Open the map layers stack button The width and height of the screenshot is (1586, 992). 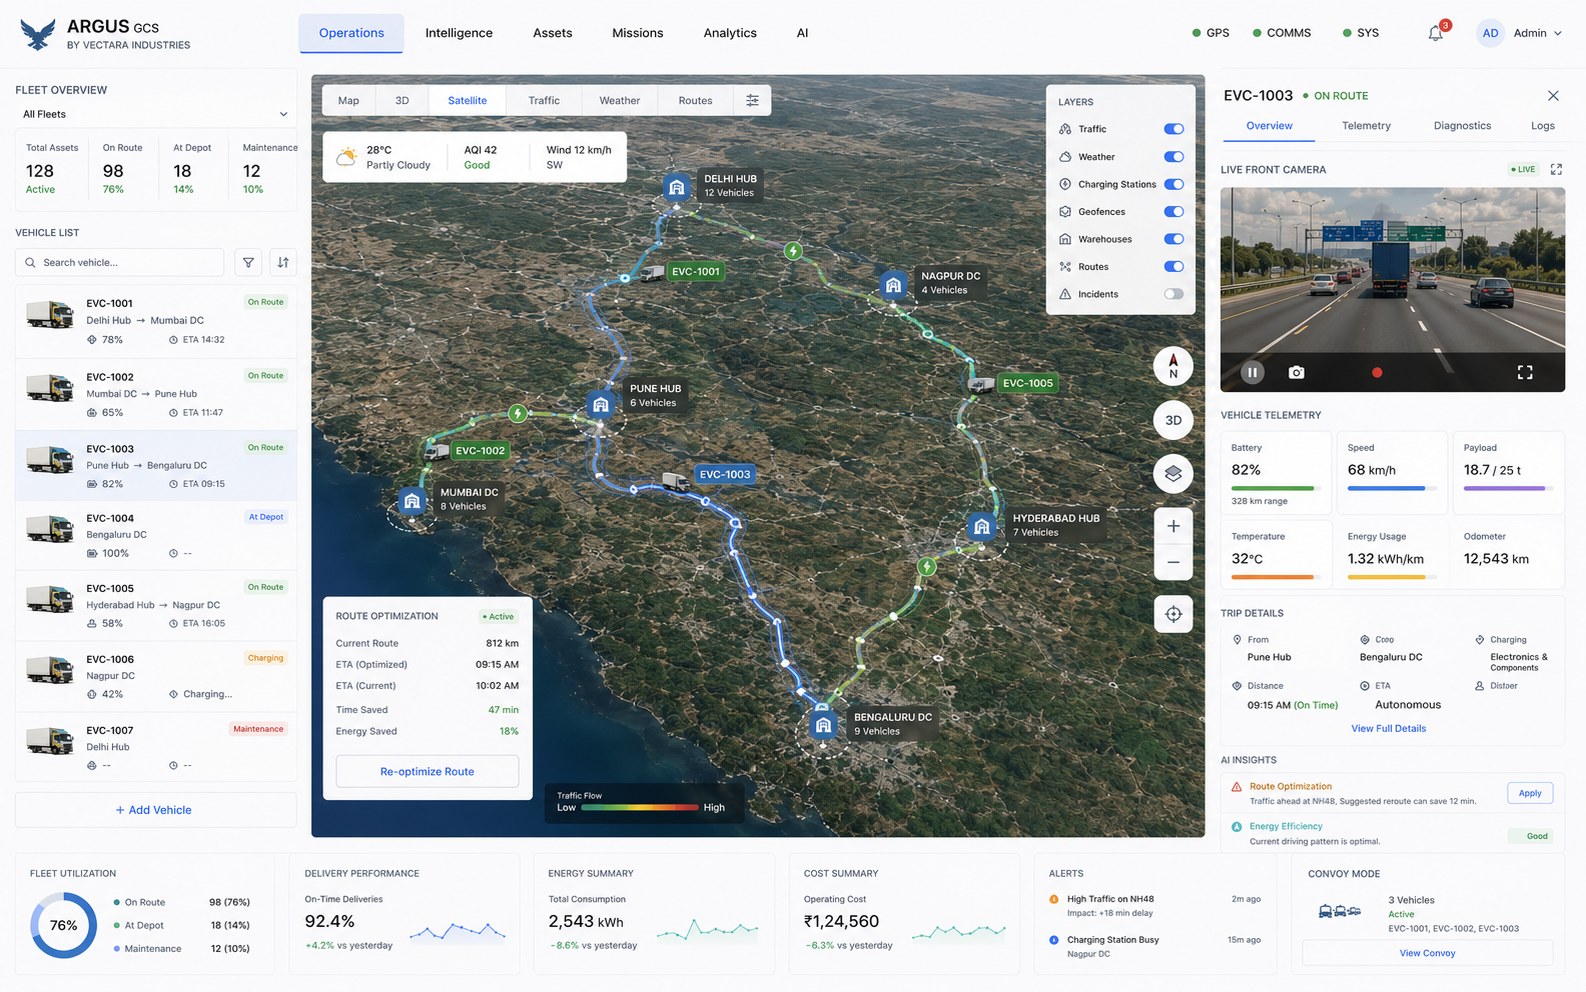coord(1173,473)
